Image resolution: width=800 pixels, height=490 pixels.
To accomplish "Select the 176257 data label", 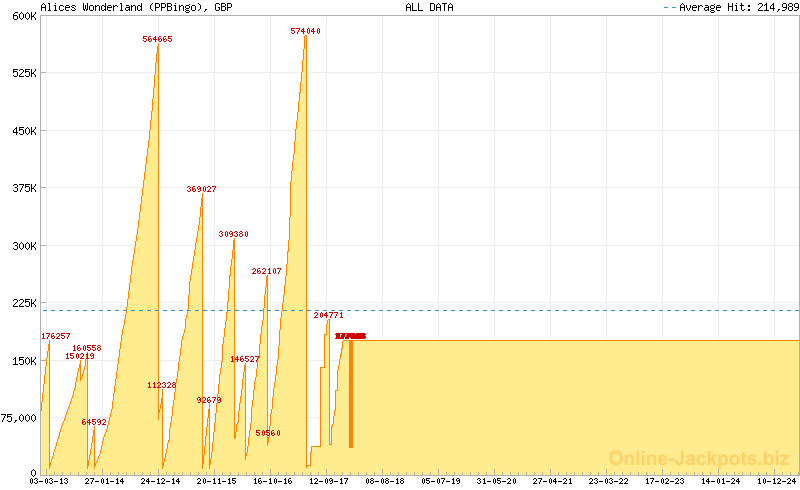I will point(55,336).
